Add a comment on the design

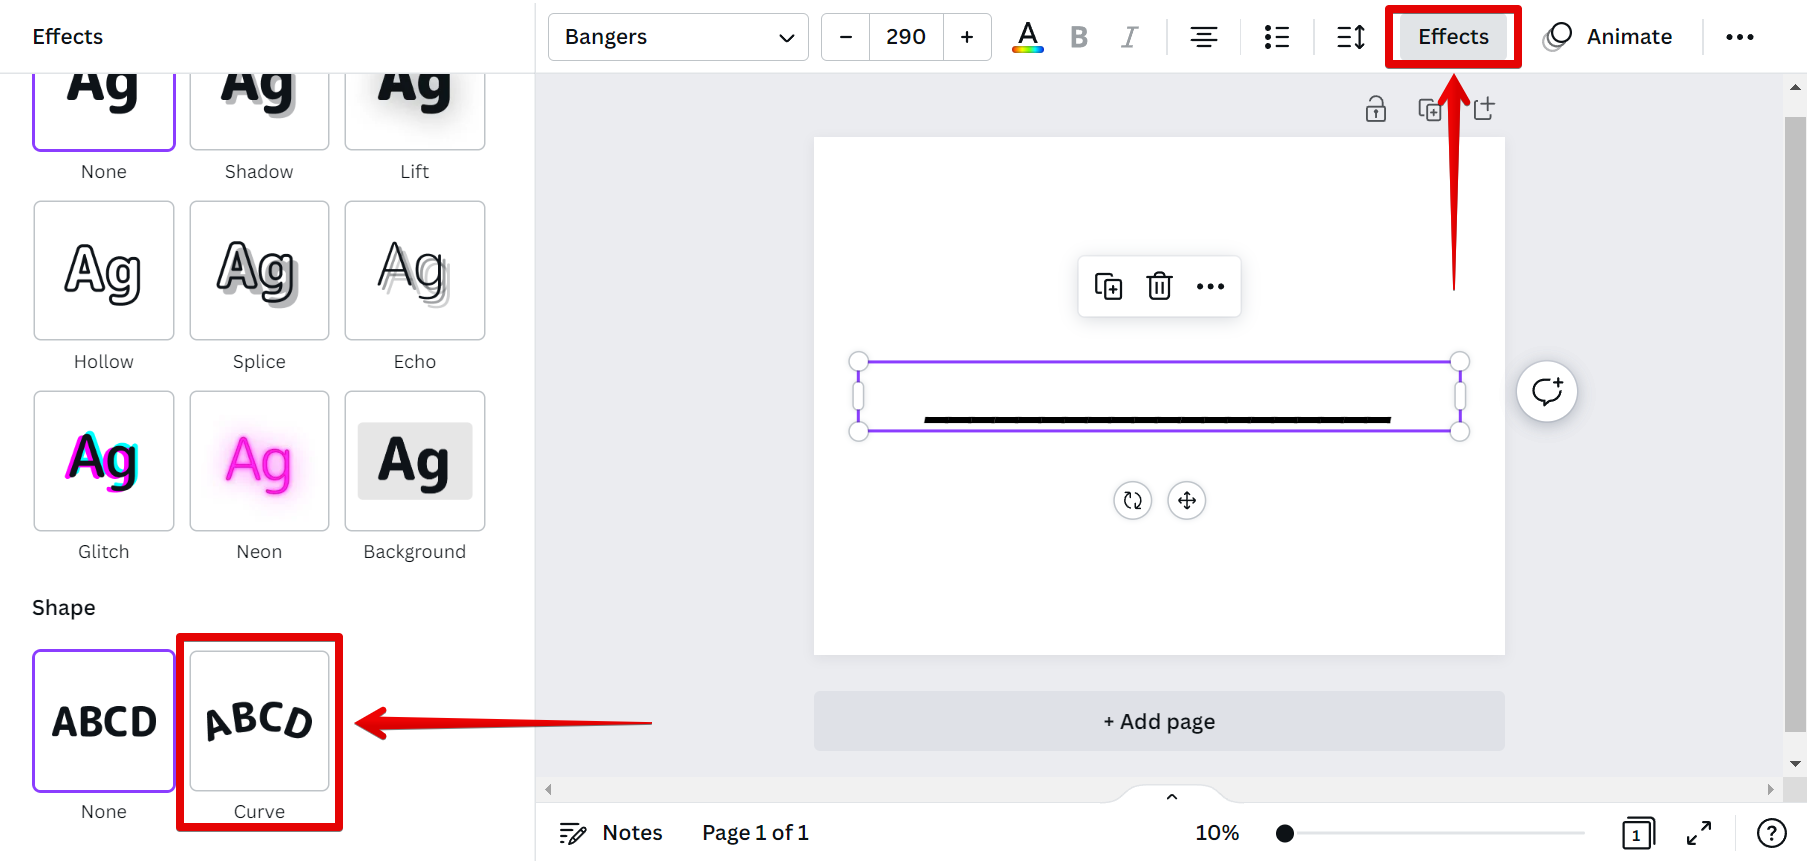tap(1547, 391)
